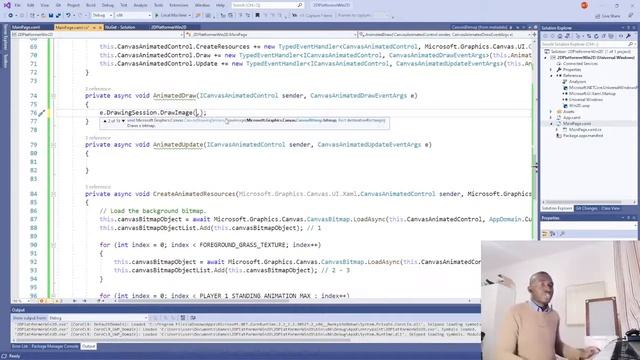Collapse the AnimatedDraw method outline at line 74
Screen dimensions: 640x360
(x=53, y=96)
